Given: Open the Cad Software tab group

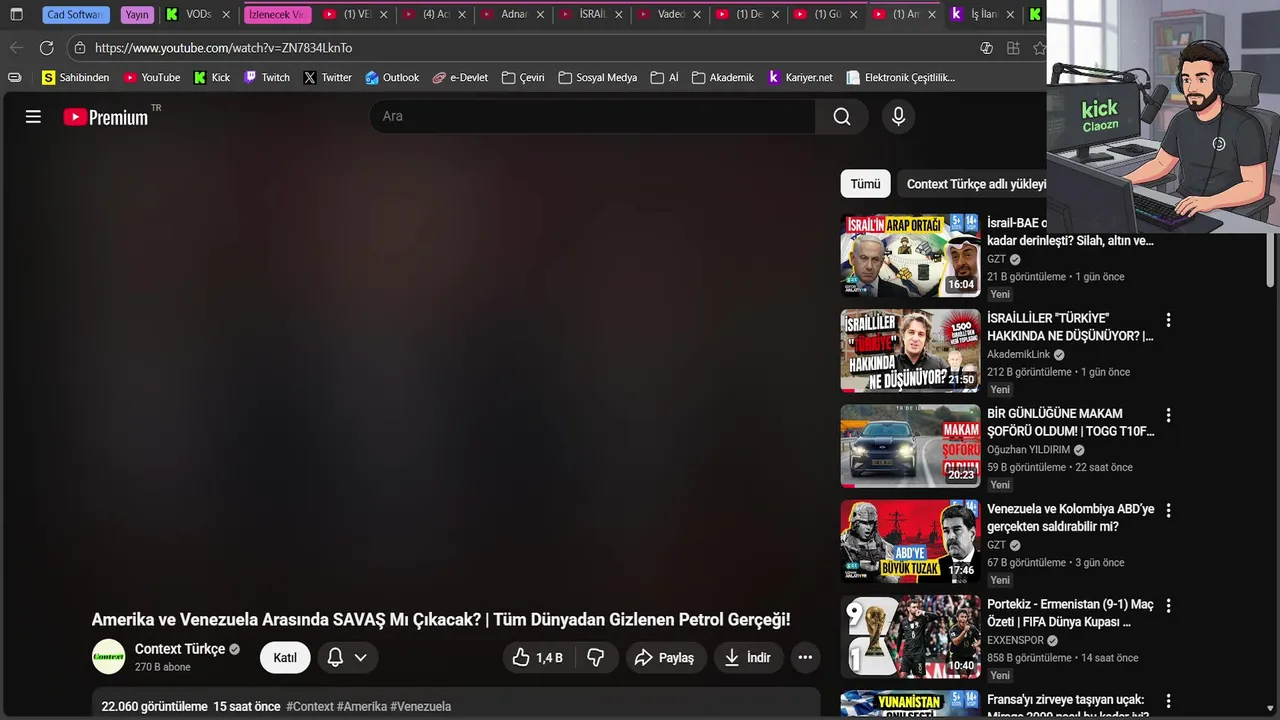Looking at the screenshot, I should (76, 15).
